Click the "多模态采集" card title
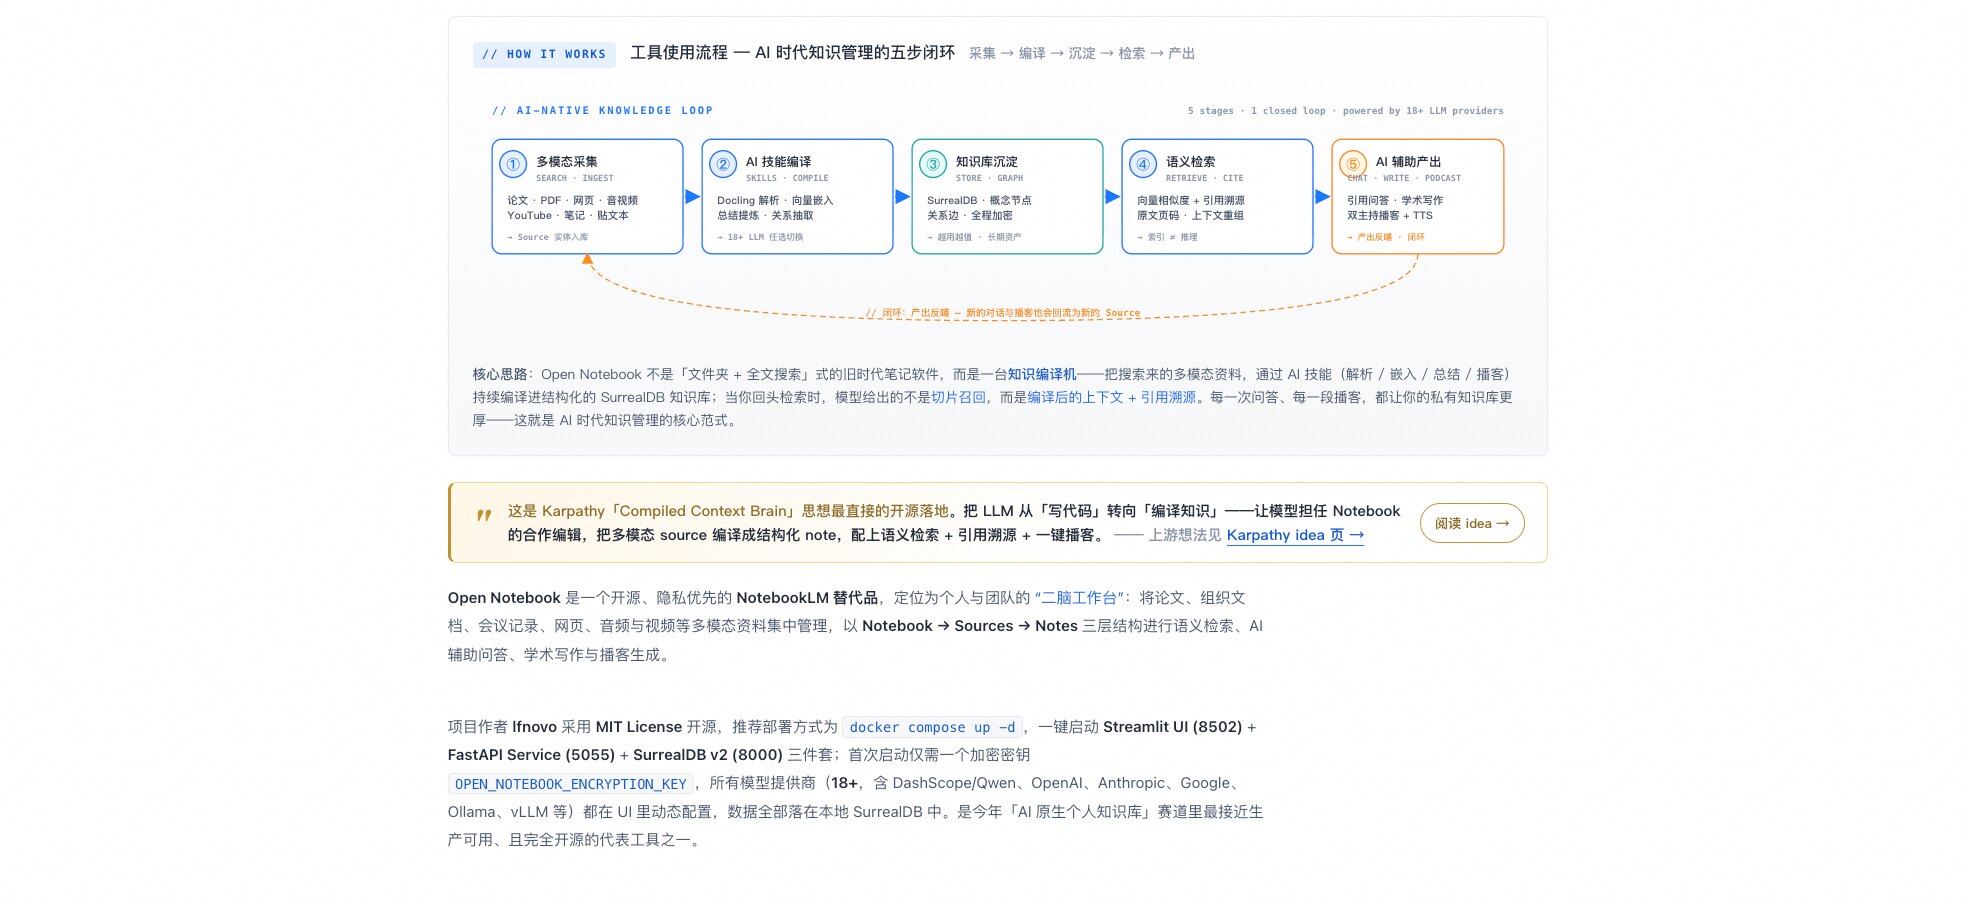1964x899 pixels. (x=567, y=161)
